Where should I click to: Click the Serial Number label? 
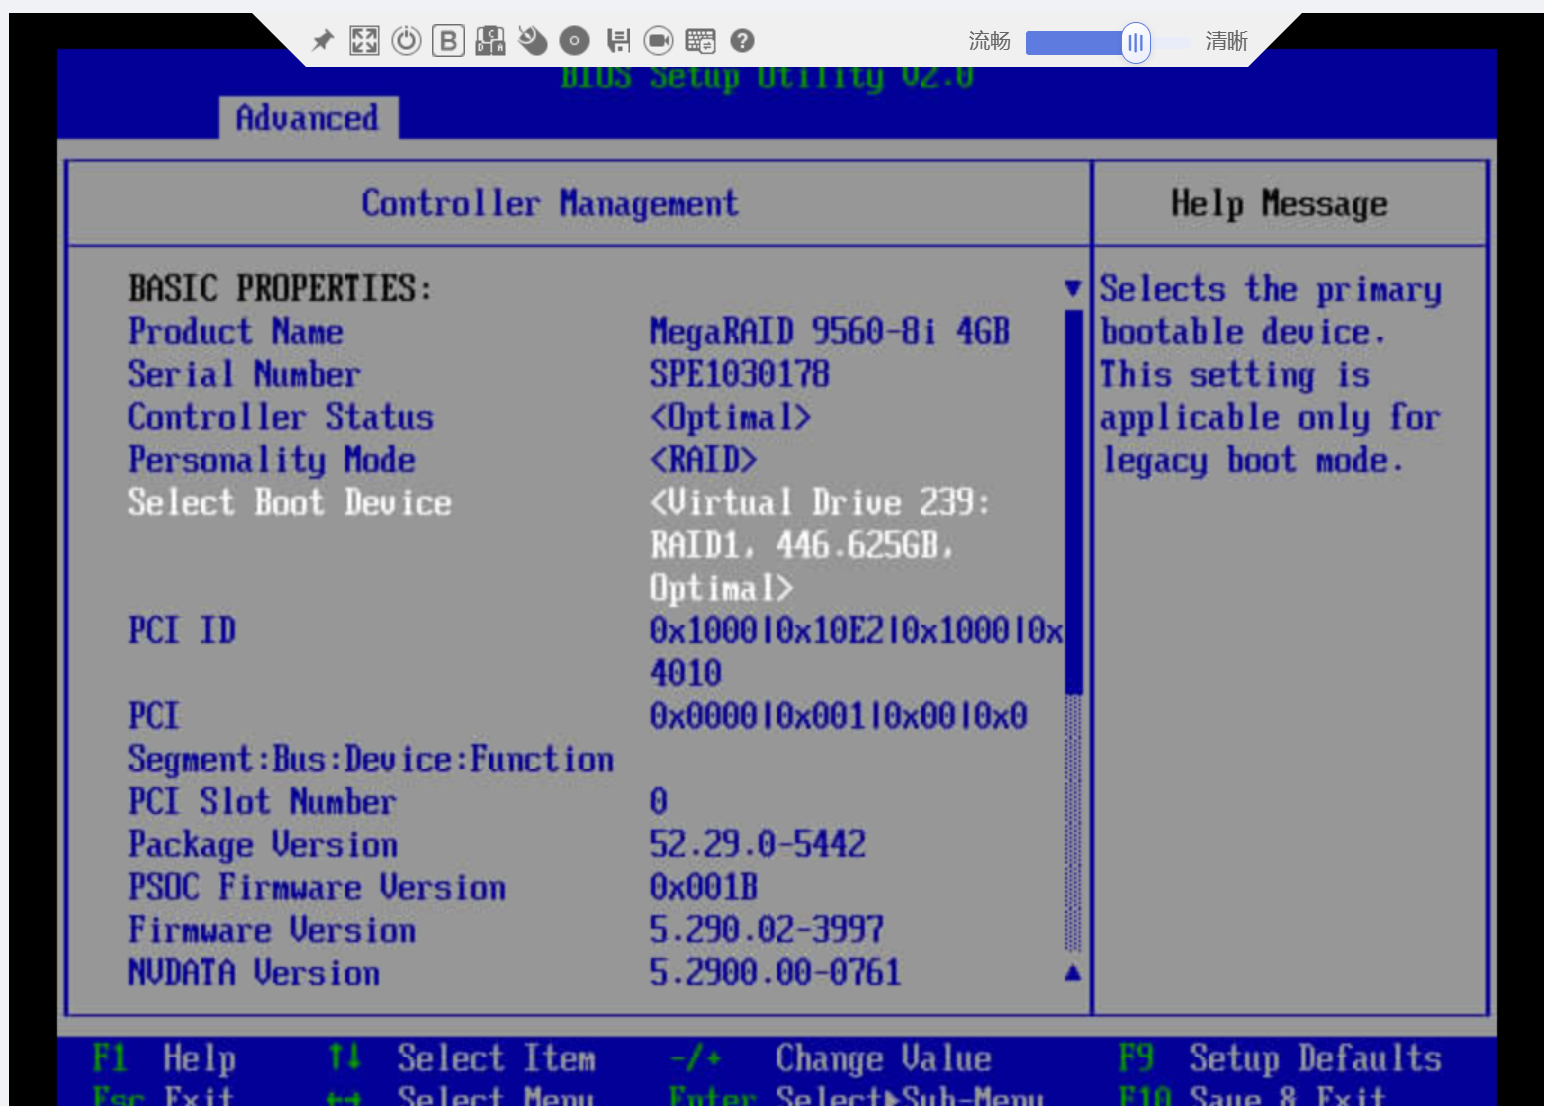[x=244, y=374]
